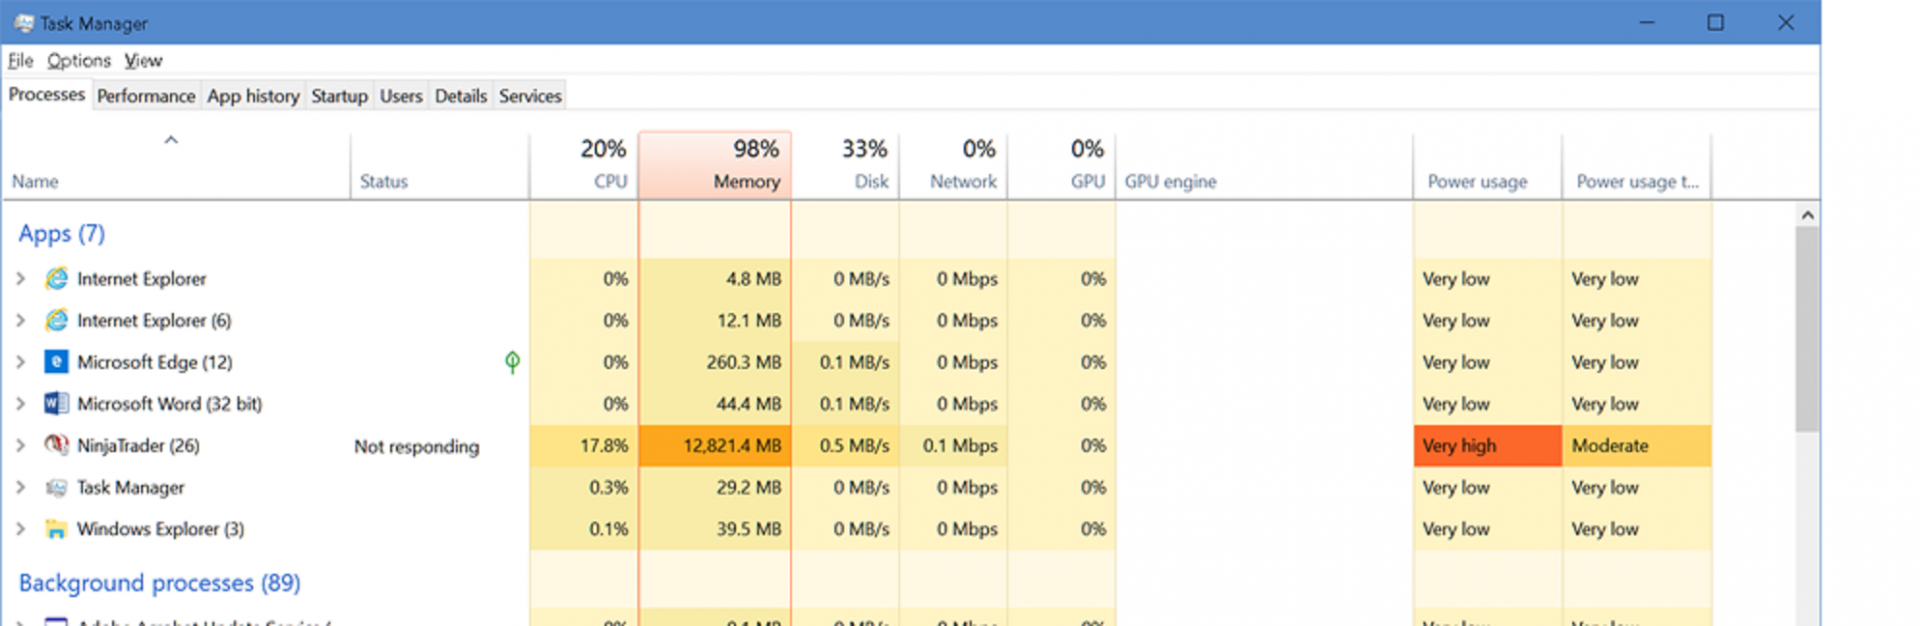Screen dimensions: 1920x626
Task: Click the Task Manager title bar icon
Action: [x=24, y=23]
